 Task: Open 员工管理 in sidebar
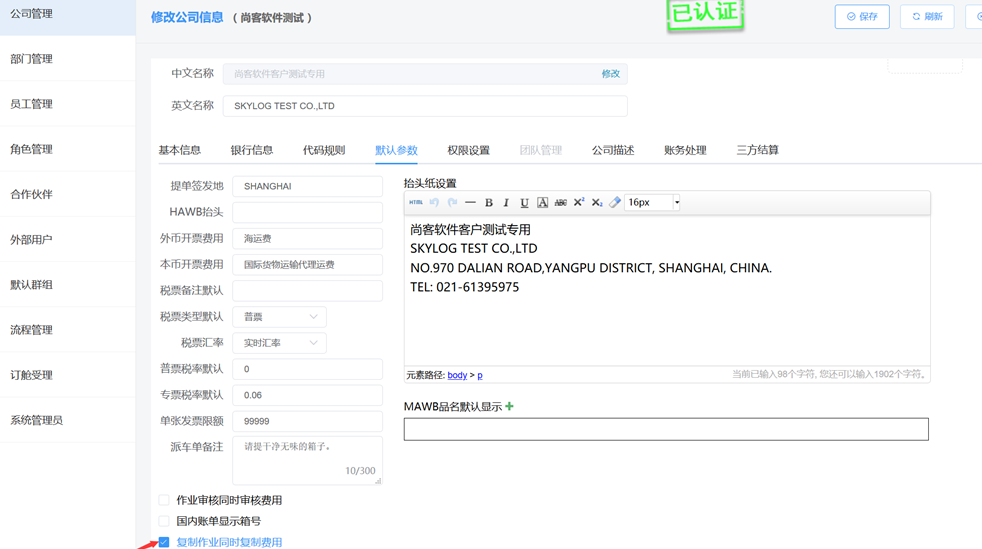point(68,104)
